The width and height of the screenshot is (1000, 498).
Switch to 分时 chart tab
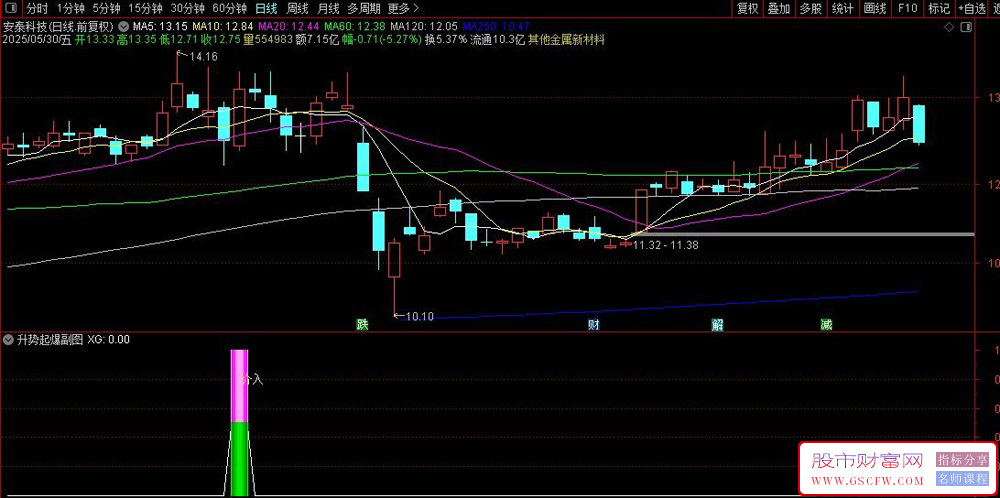[37, 8]
